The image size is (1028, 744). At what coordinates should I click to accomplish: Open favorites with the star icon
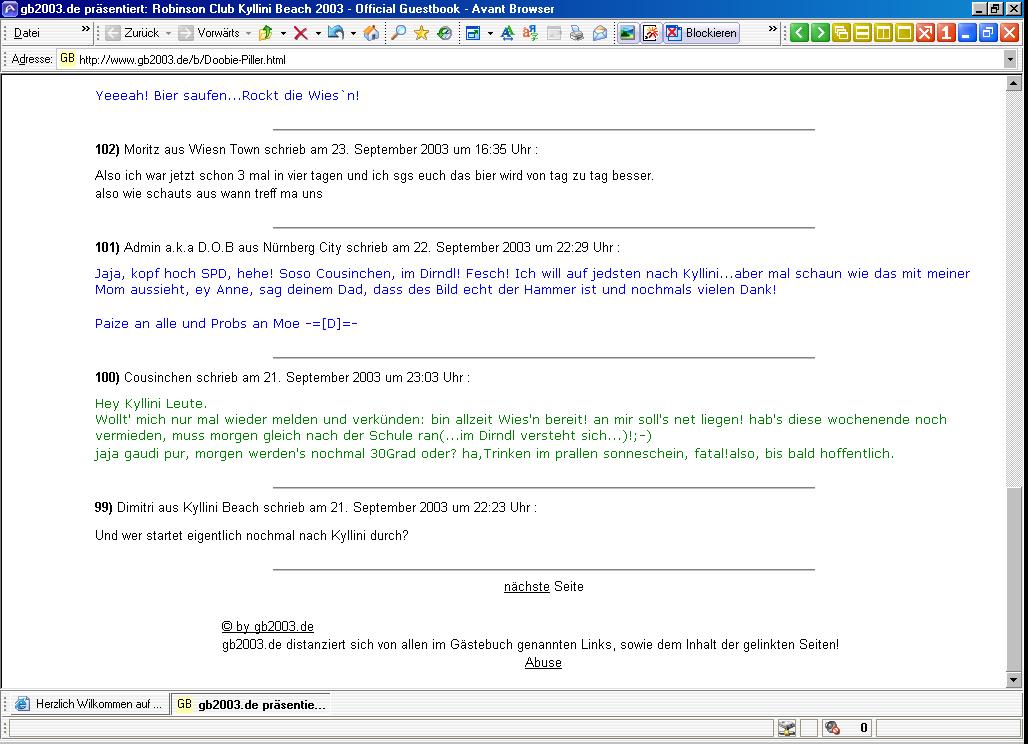pyautogui.click(x=421, y=33)
